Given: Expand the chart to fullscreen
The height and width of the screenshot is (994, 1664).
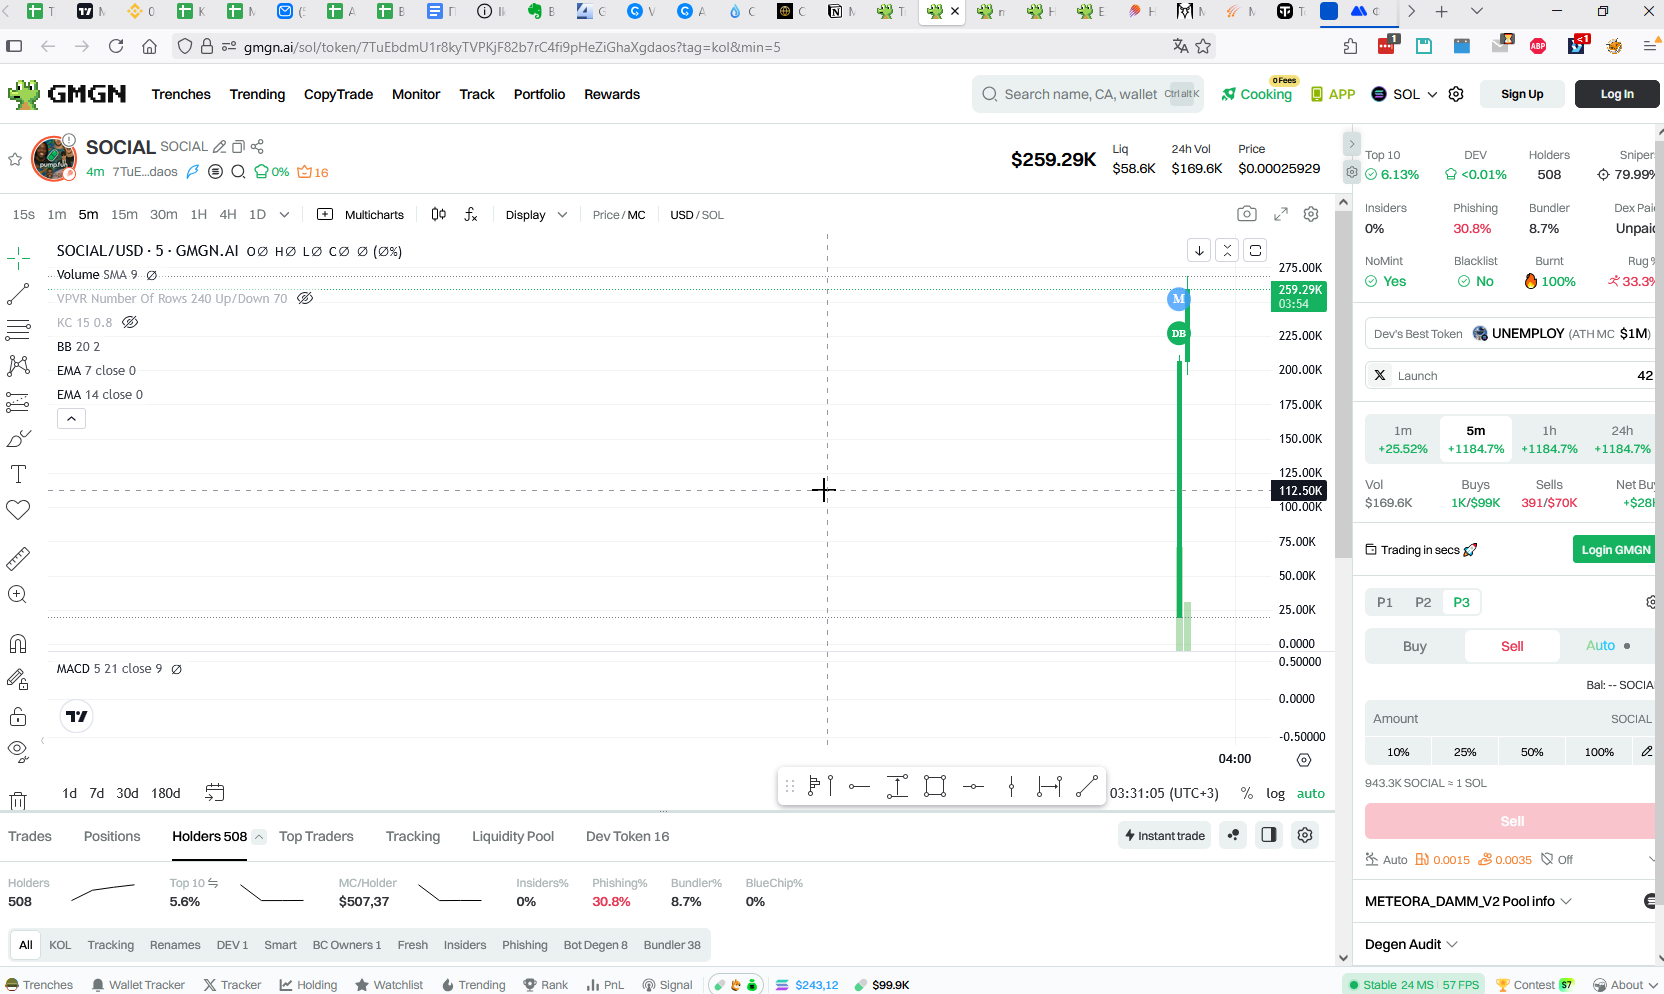Looking at the screenshot, I should 1281,214.
